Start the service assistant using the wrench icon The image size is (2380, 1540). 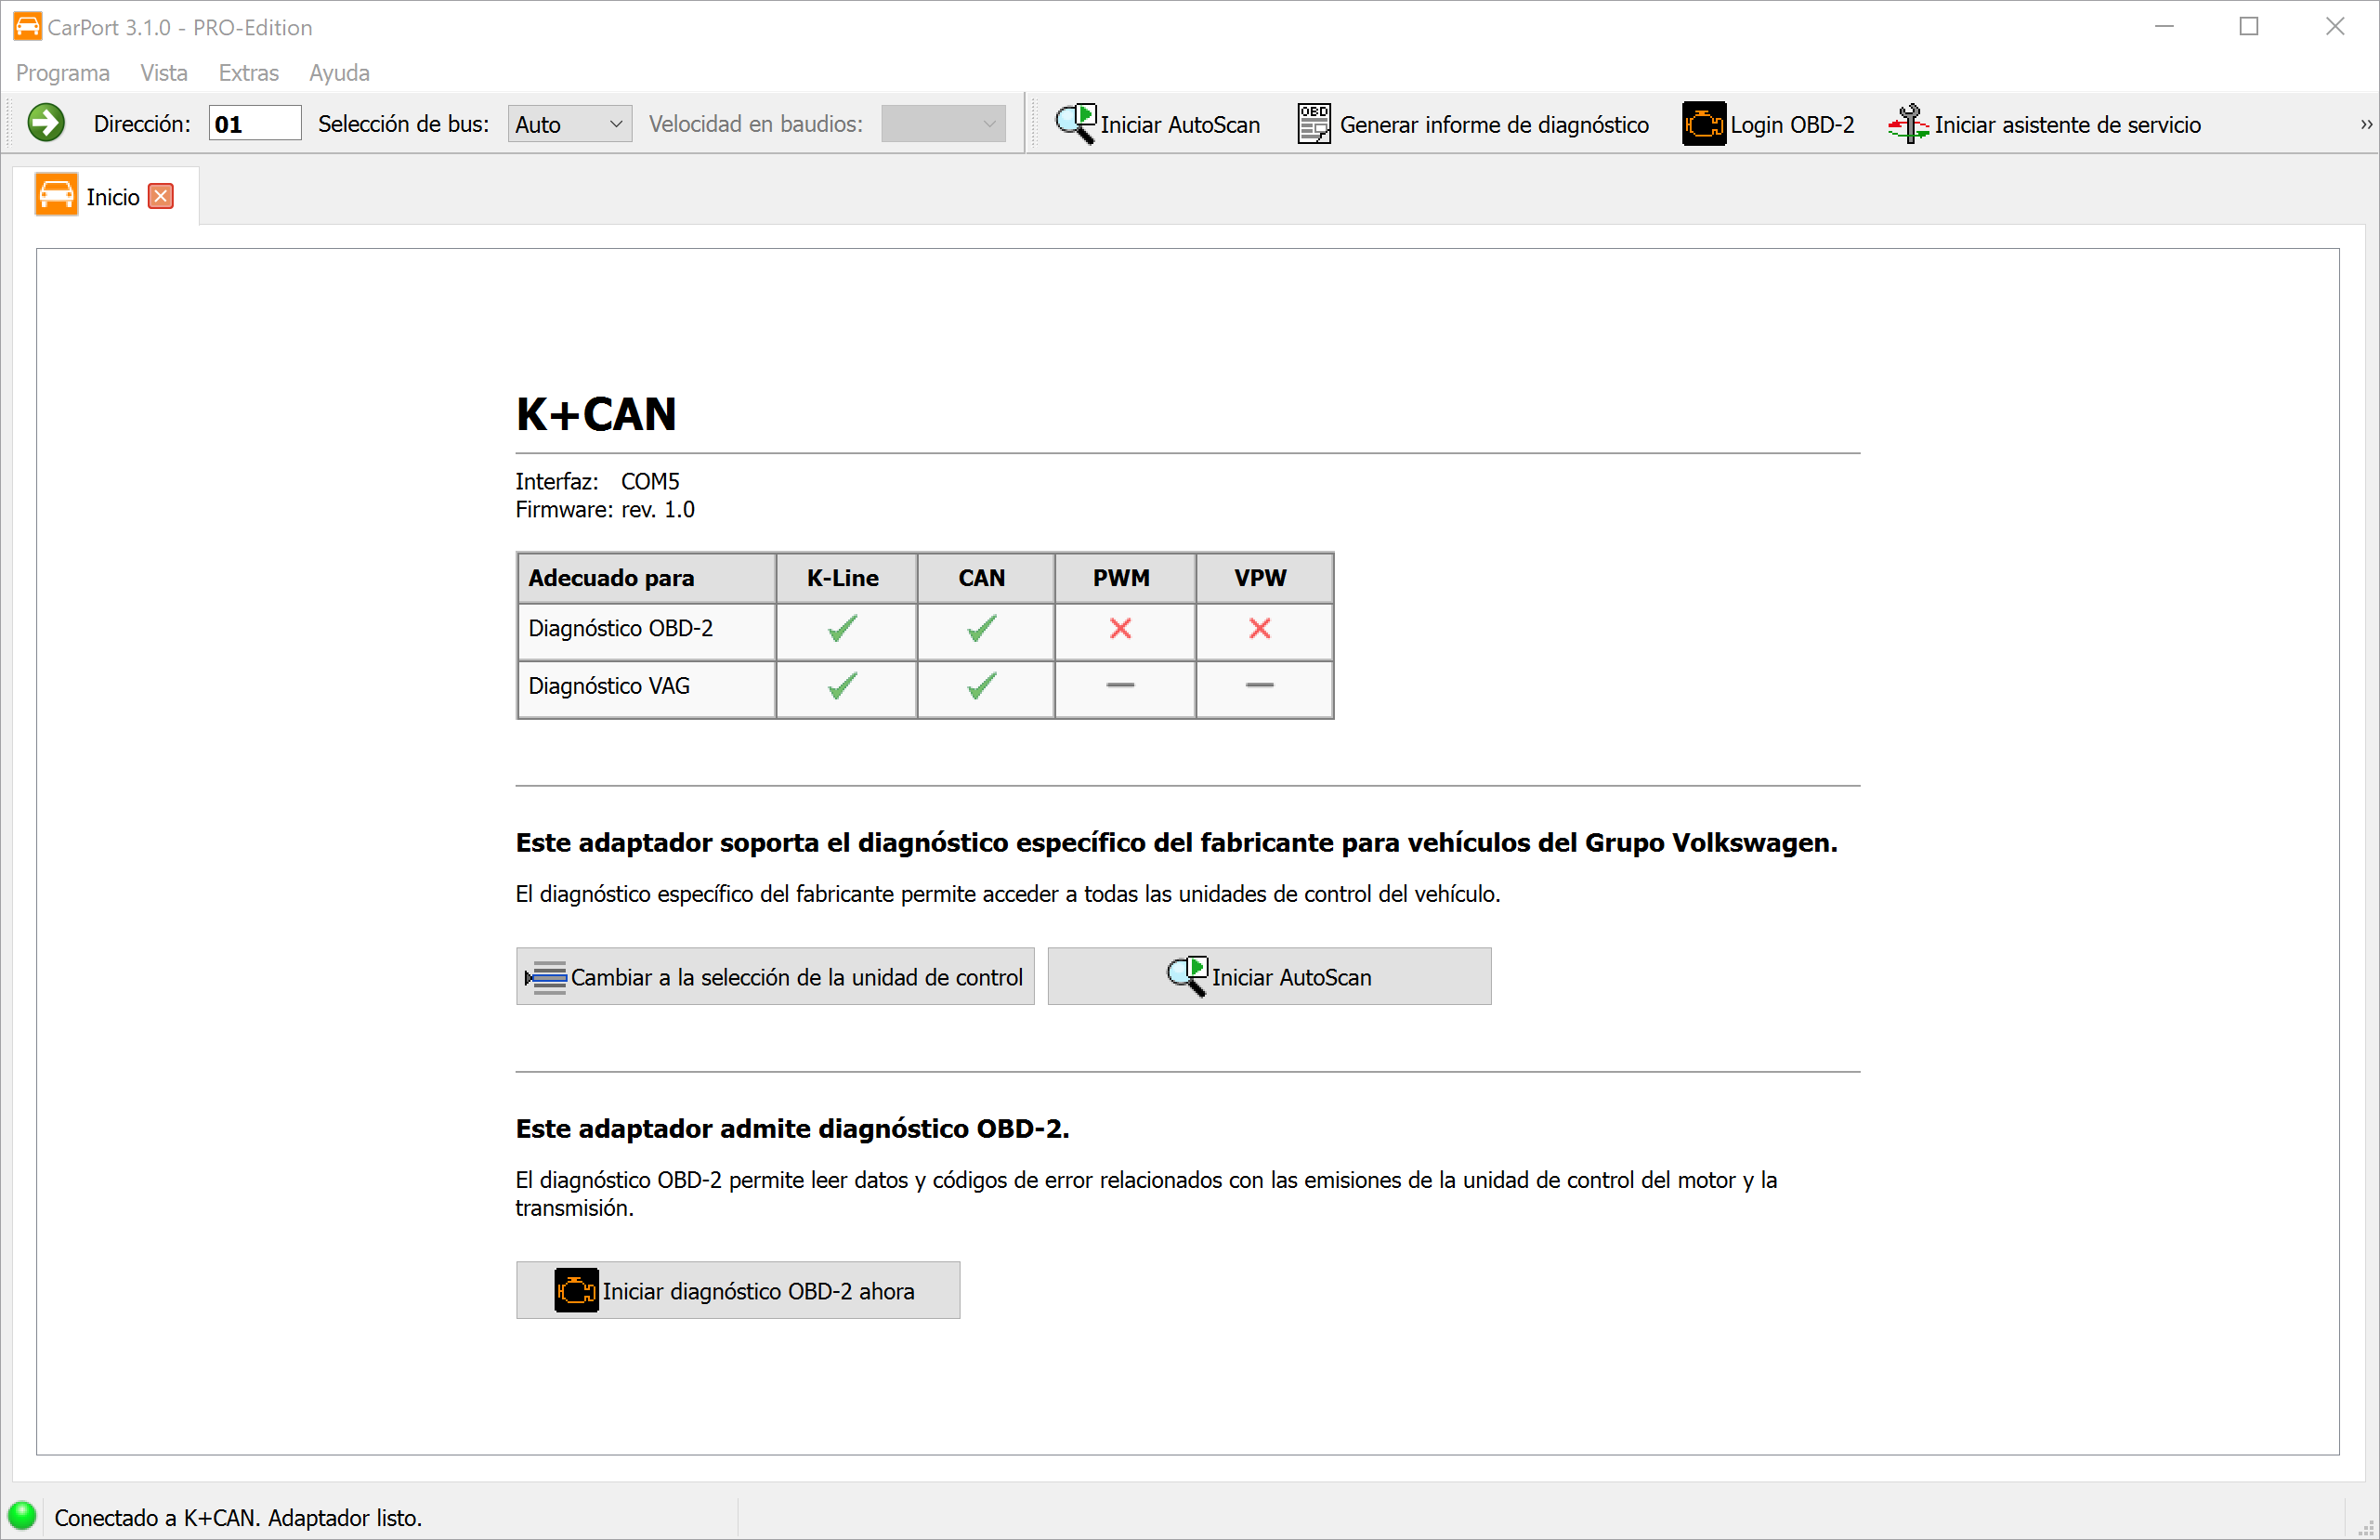1907,123
